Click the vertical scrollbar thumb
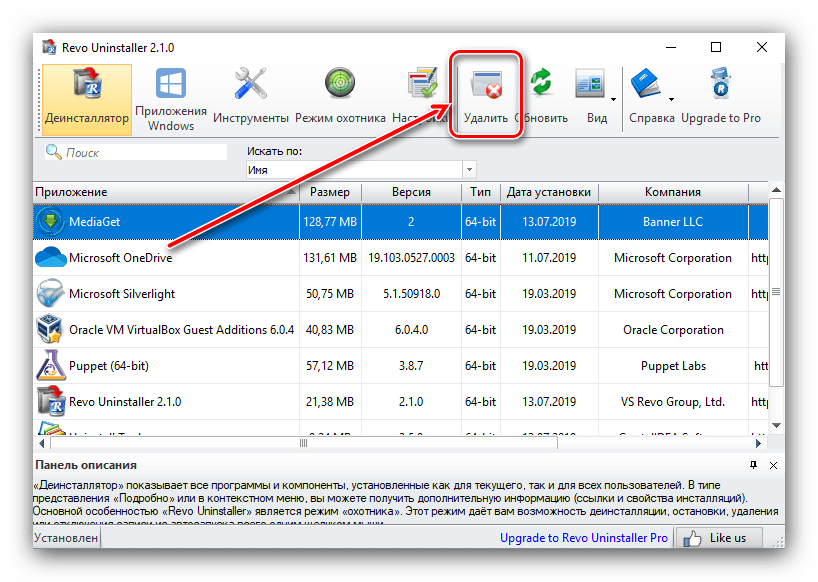This screenshot has height=582, width=818. point(776,292)
